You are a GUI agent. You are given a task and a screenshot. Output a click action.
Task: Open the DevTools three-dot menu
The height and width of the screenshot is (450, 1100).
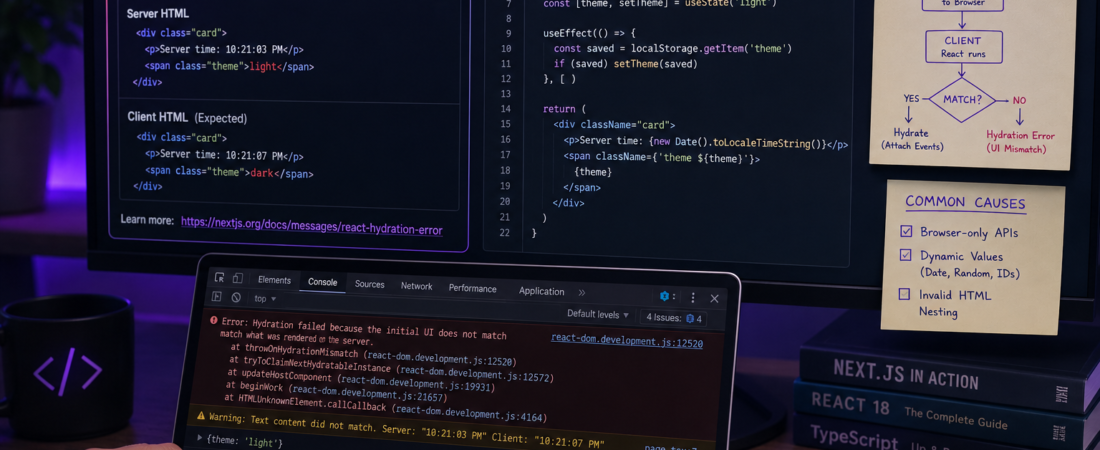point(693,298)
